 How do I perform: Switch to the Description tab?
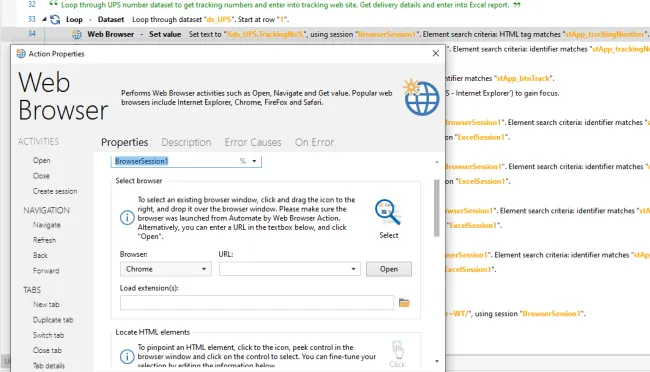point(186,142)
